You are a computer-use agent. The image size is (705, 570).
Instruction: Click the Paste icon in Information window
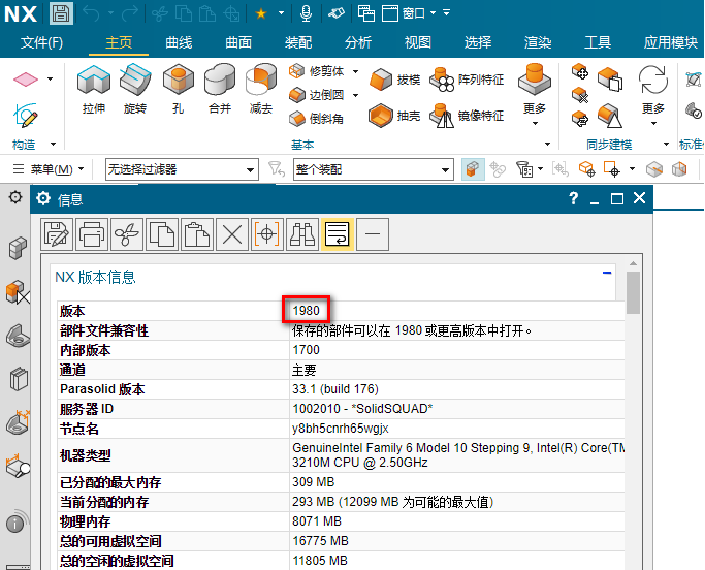pos(197,234)
